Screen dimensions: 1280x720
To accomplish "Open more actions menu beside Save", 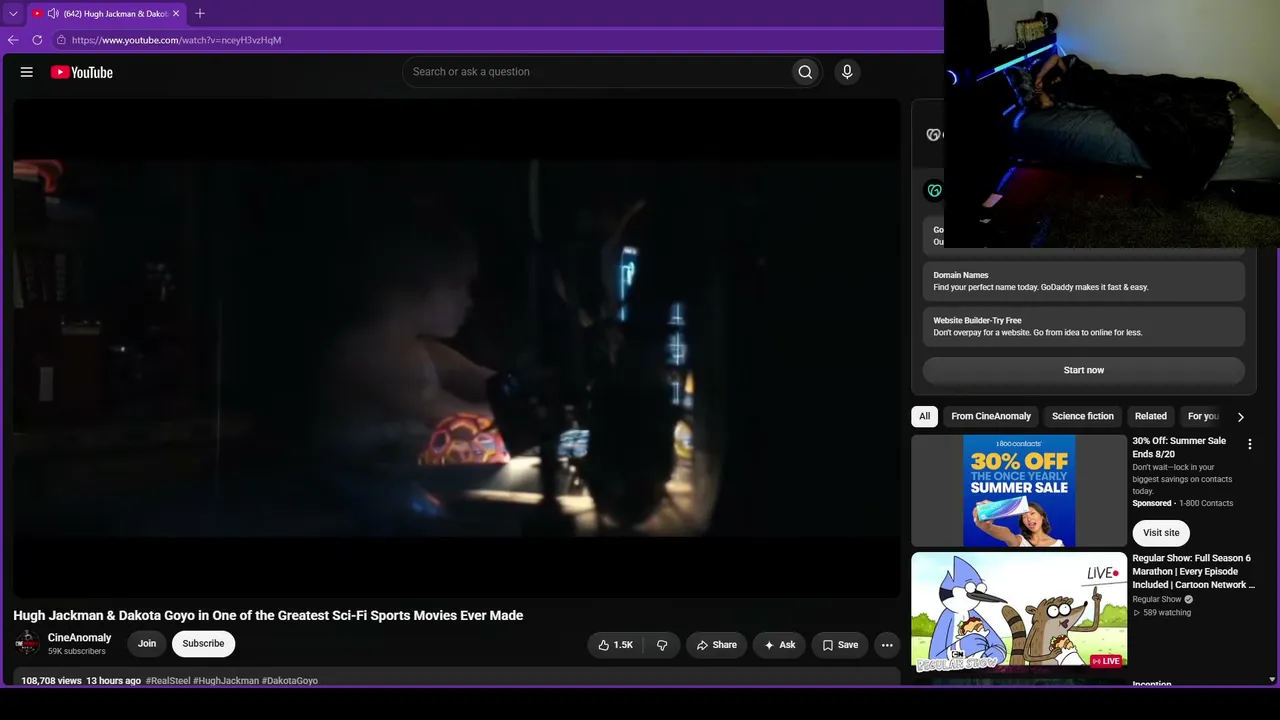I will pyautogui.click(x=887, y=645).
